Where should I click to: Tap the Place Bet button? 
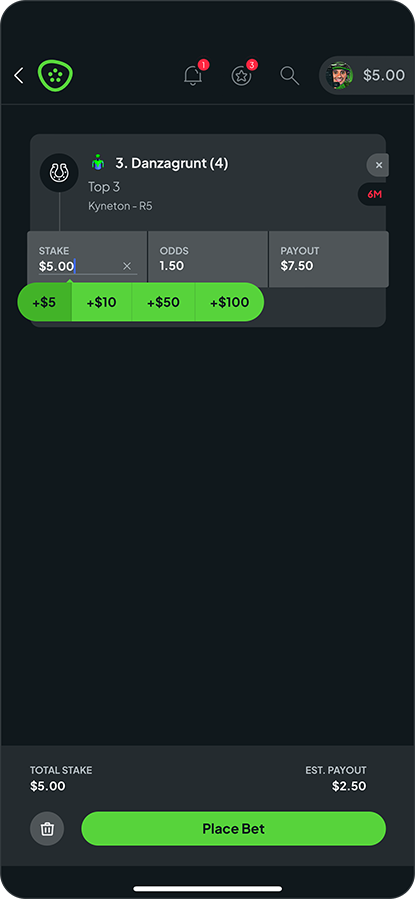click(234, 828)
